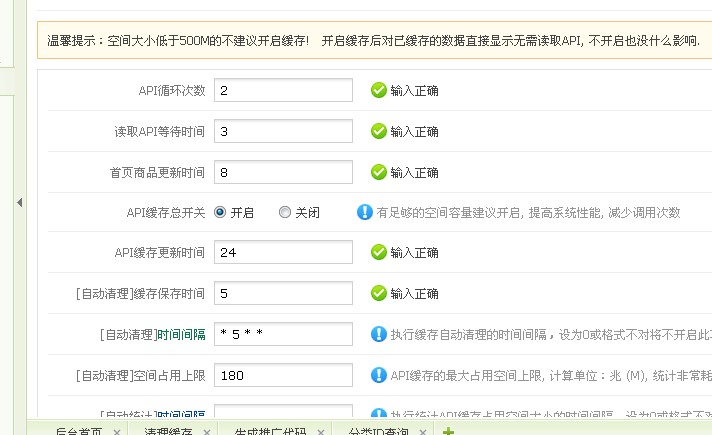
Task: Click green checkmark beside 读取API等待时间
Action: click(378, 131)
